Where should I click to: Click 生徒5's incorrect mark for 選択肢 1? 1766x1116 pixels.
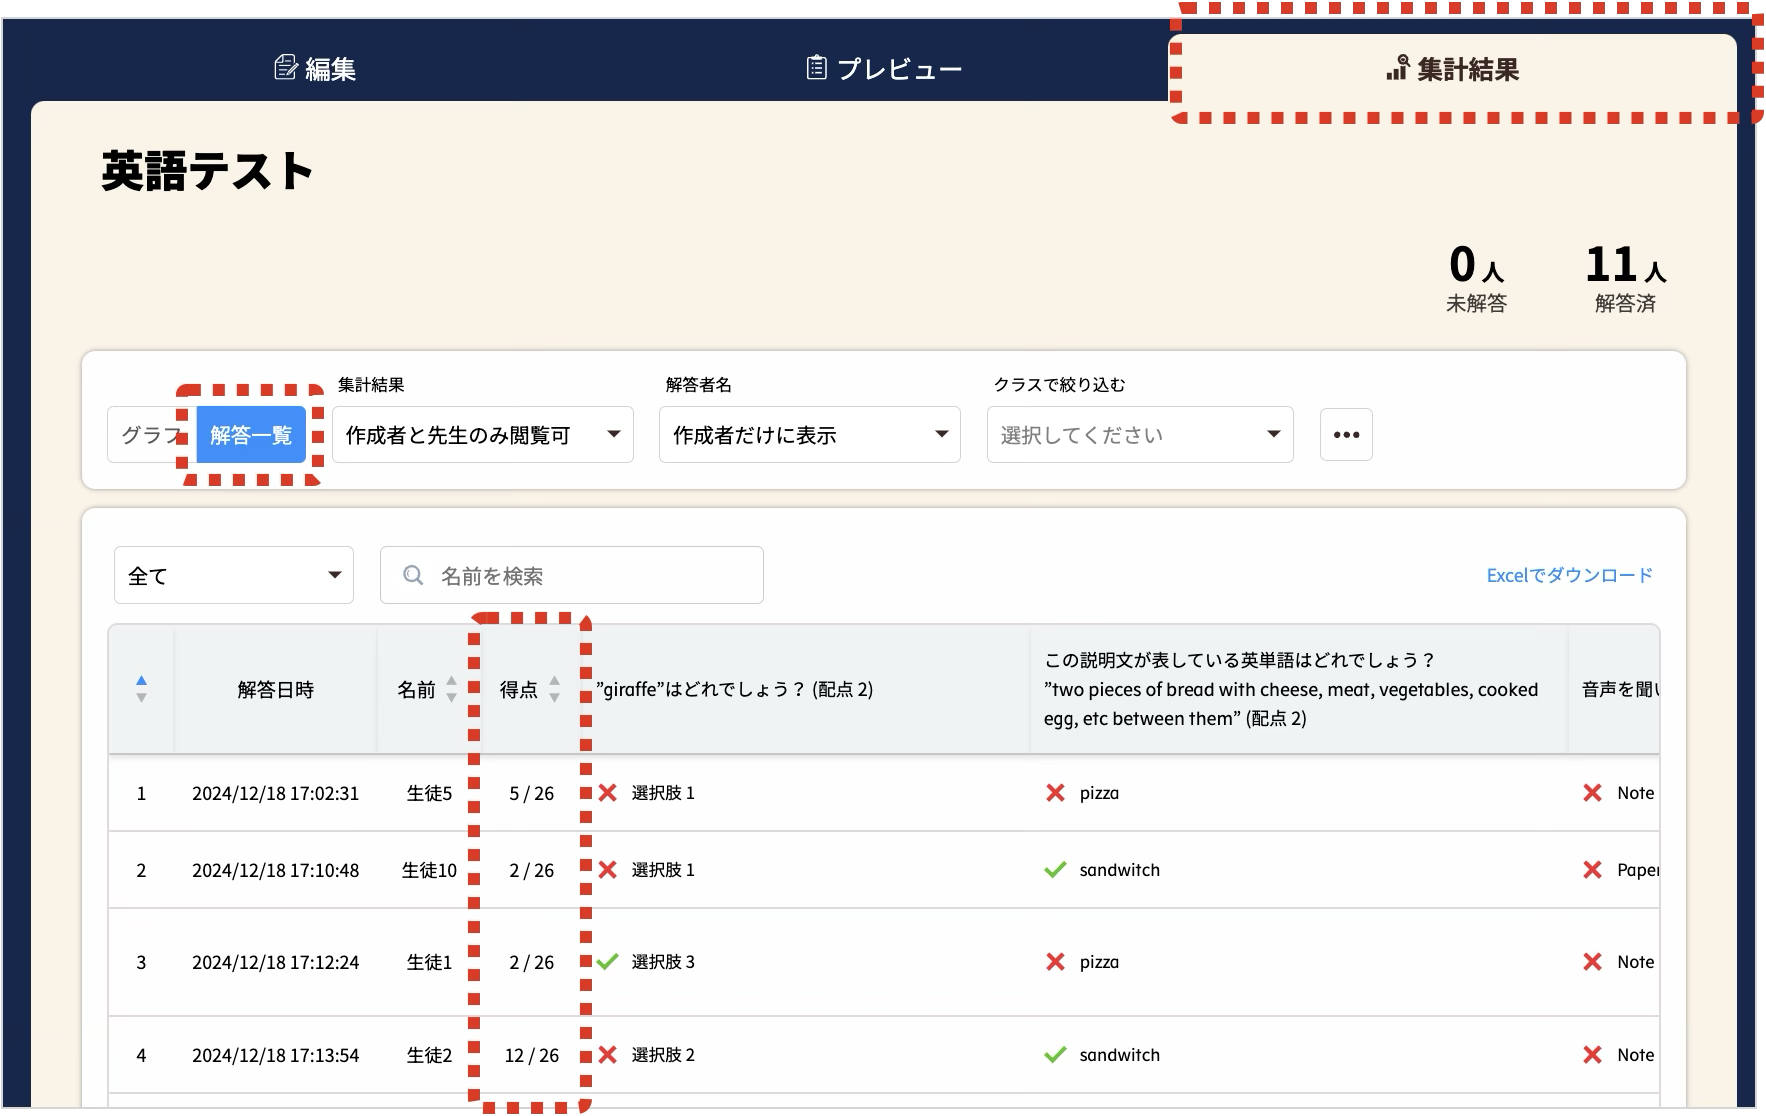pos(607,793)
